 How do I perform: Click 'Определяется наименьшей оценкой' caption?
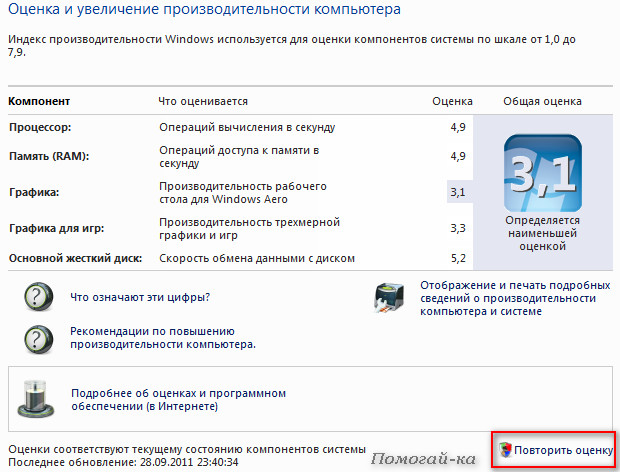pos(542,233)
